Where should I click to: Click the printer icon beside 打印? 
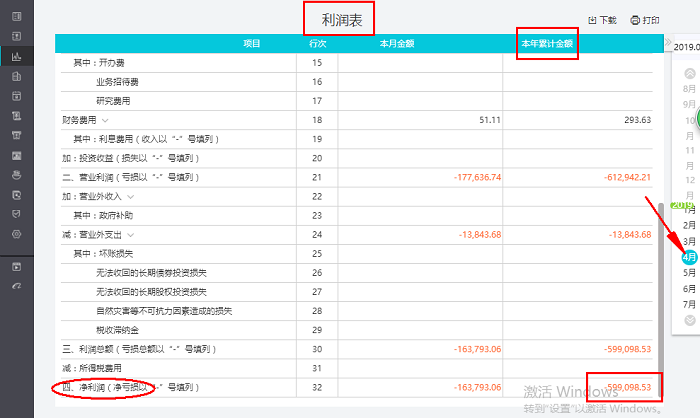point(635,20)
